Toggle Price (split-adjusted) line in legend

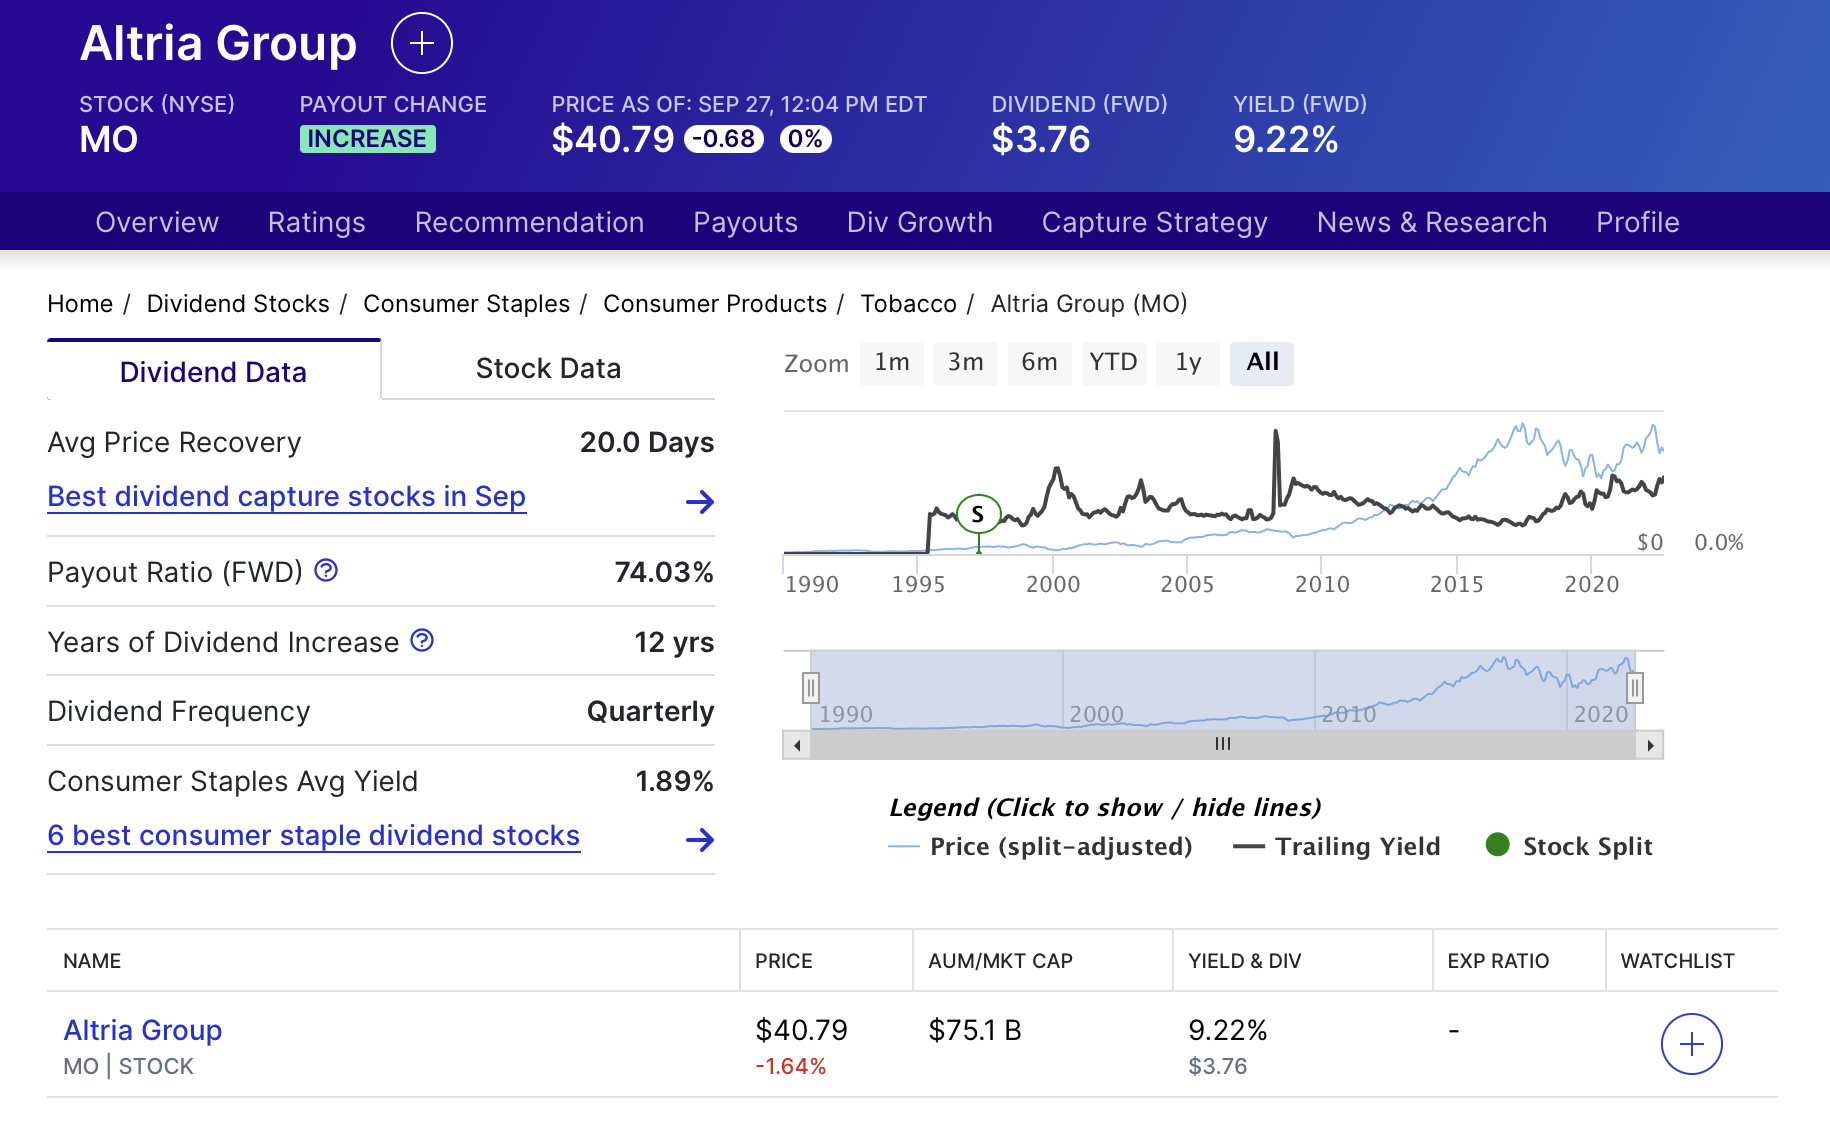(1040, 847)
